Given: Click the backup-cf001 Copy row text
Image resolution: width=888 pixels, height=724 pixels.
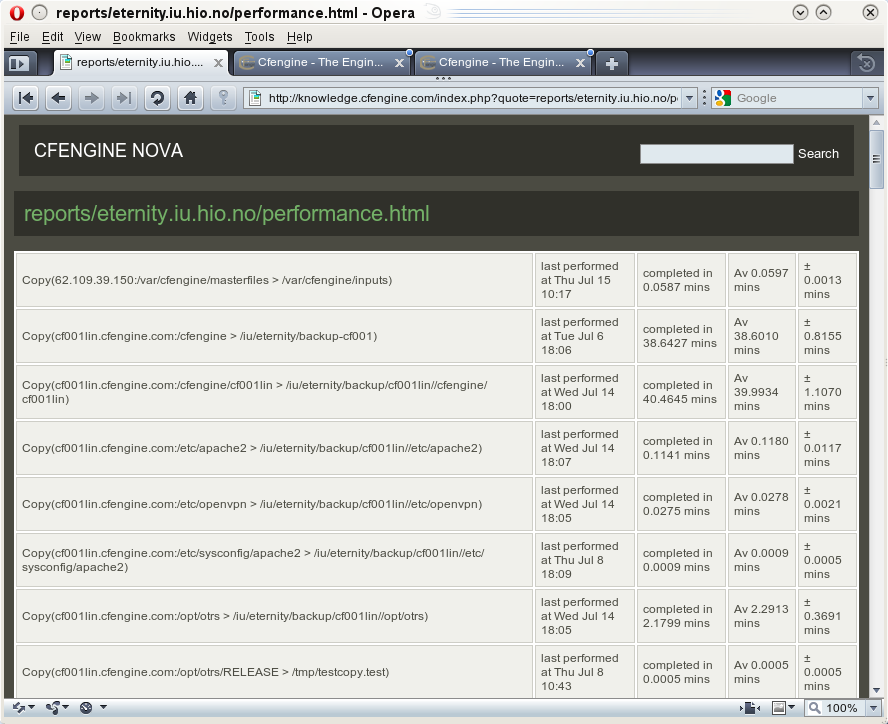Looking at the screenshot, I should point(199,336).
